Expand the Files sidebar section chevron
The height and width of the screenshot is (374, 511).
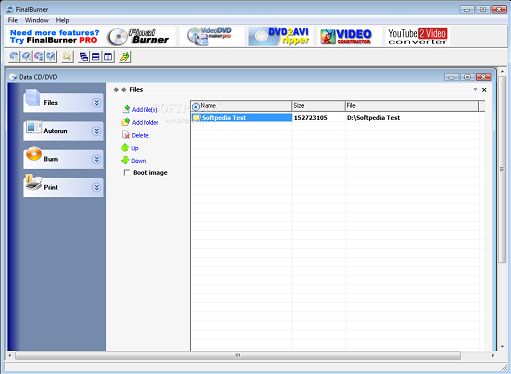(96, 103)
